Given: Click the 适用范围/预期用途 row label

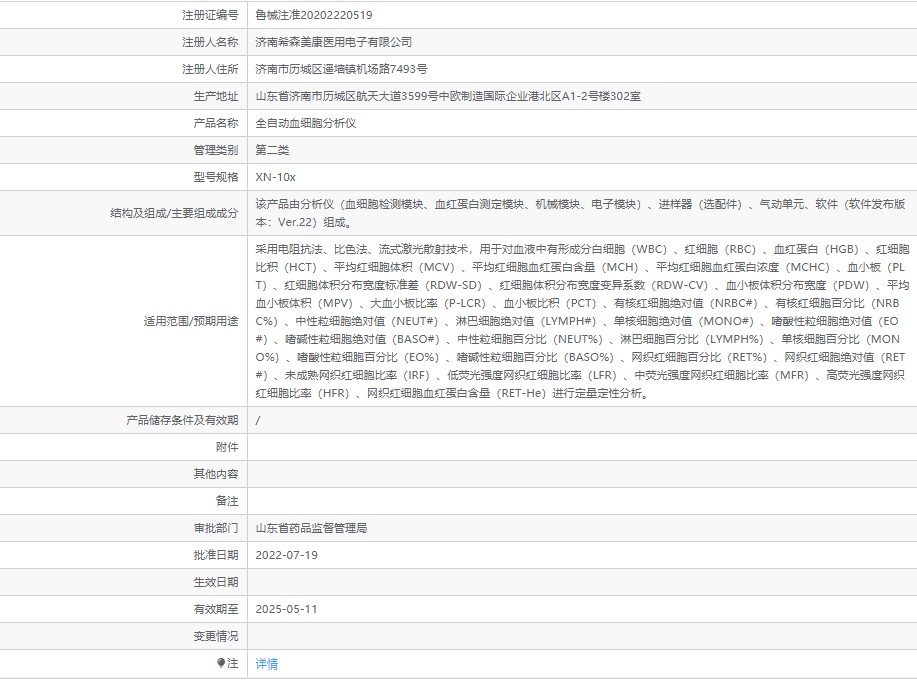Looking at the screenshot, I should pos(191,321).
